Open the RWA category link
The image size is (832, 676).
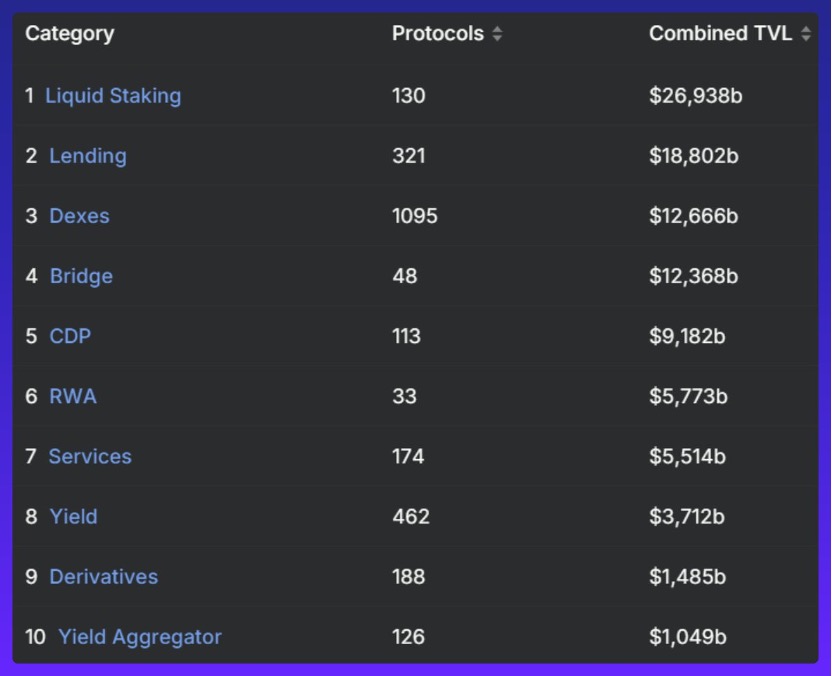point(73,396)
